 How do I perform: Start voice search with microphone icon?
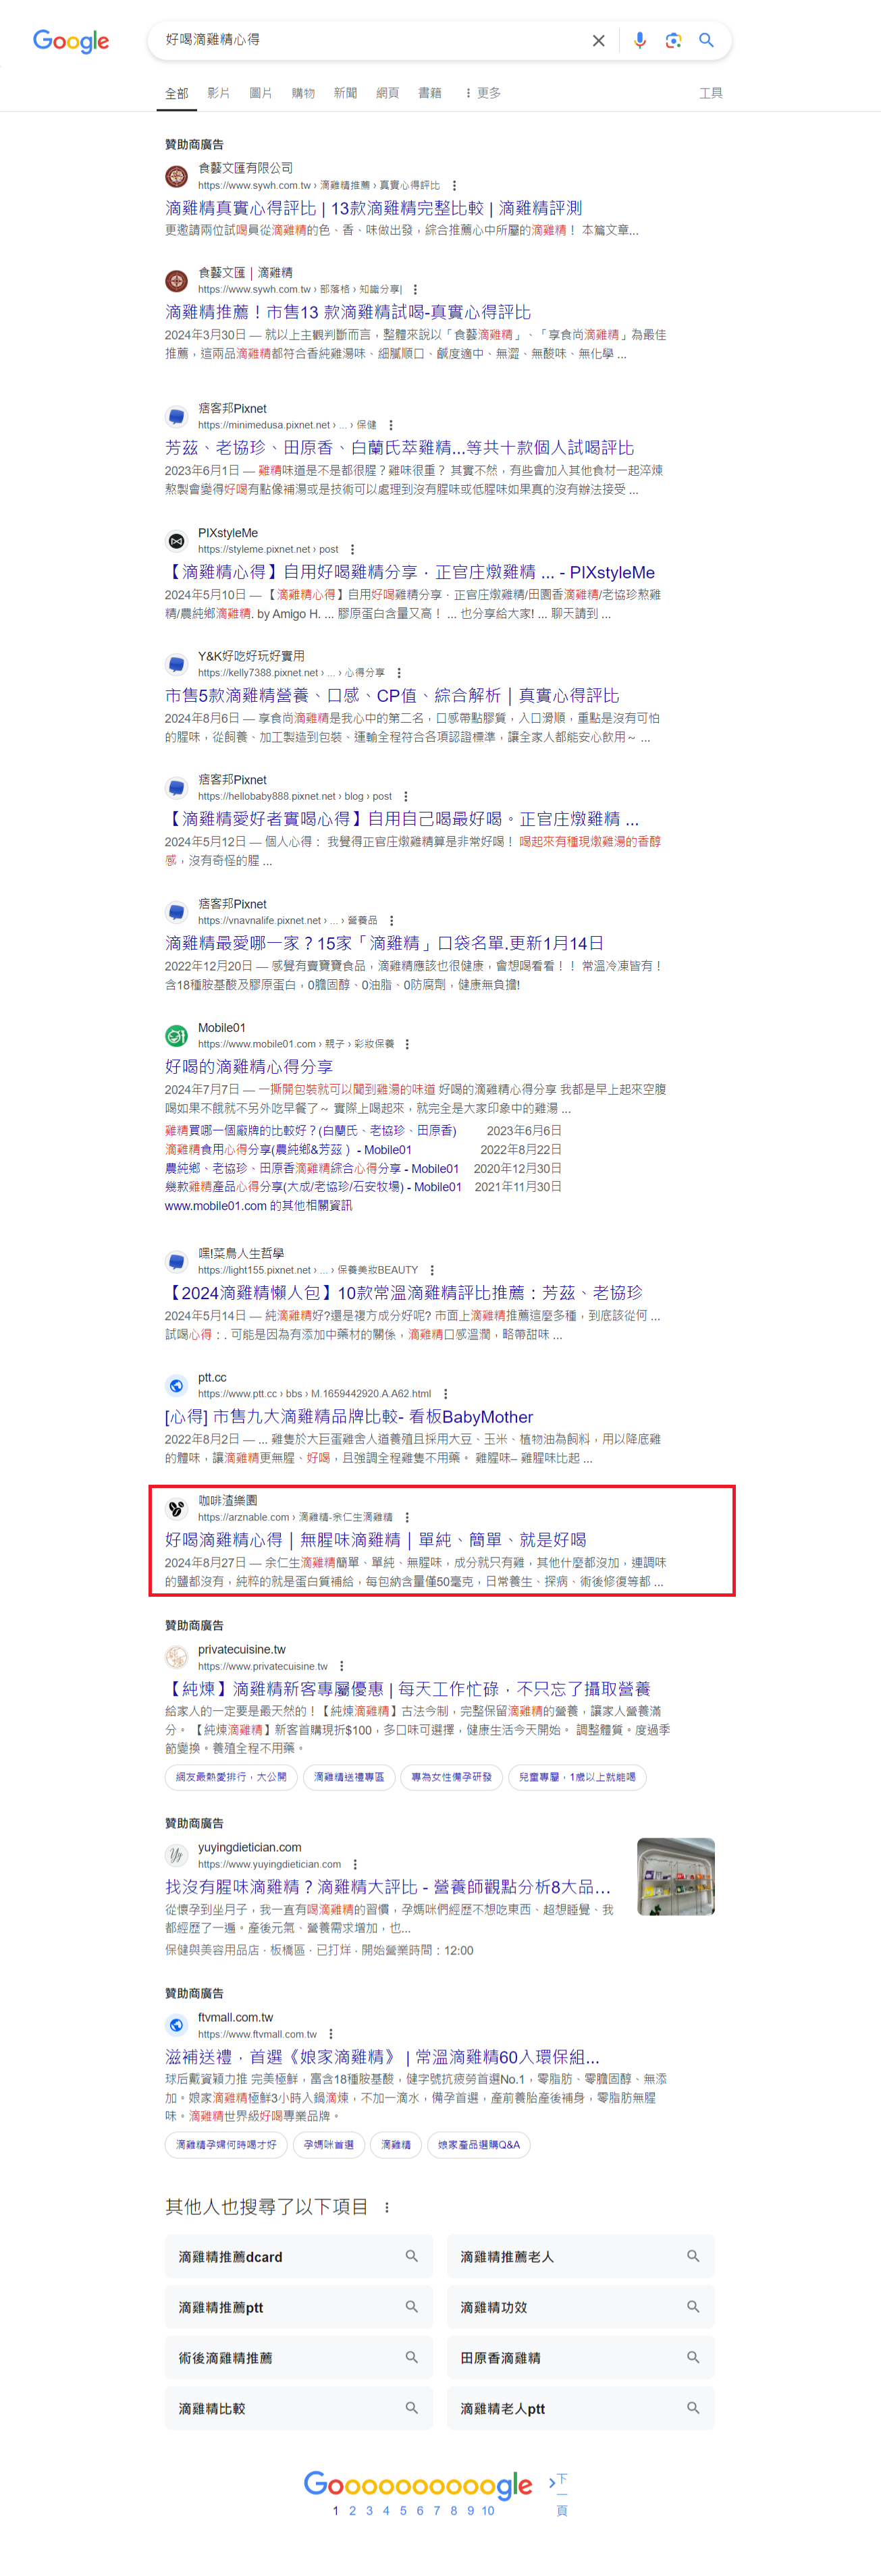coord(640,40)
